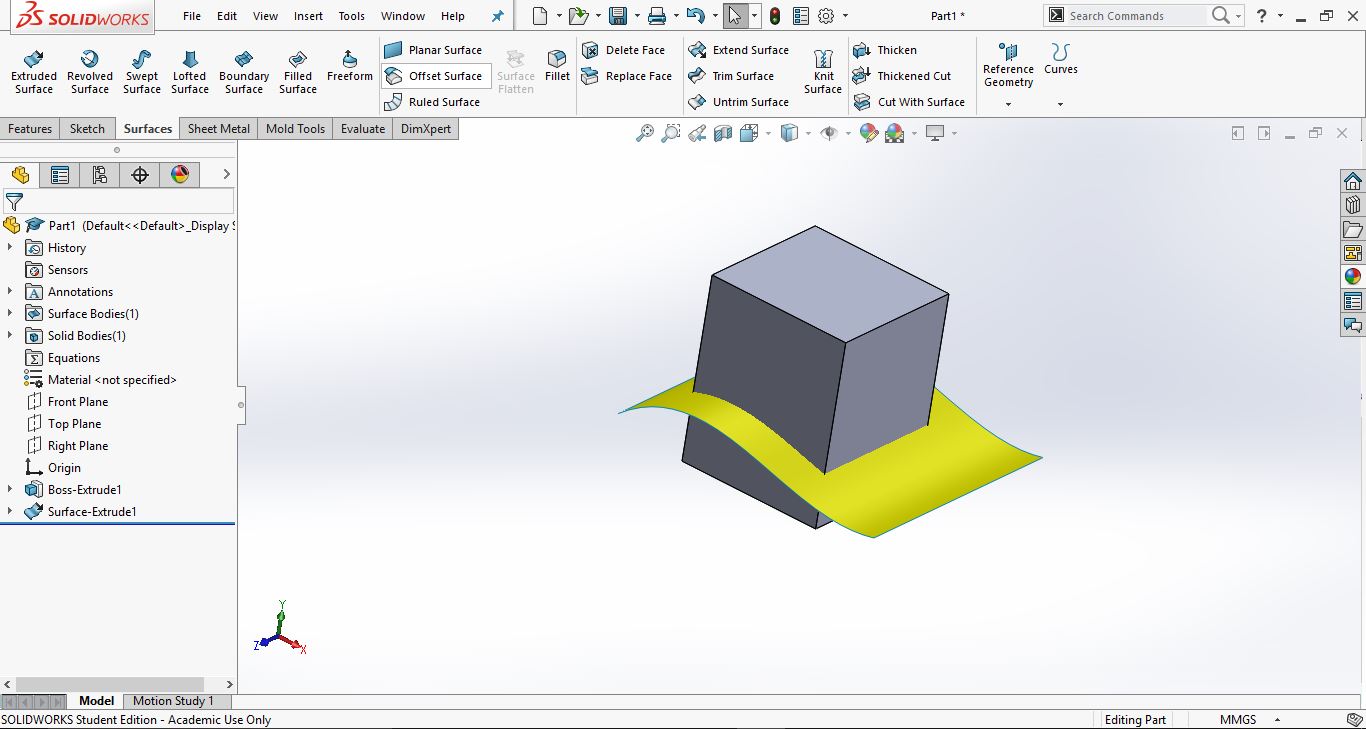Use the Replace Face command
This screenshot has width=1366, height=729.
(x=627, y=76)
